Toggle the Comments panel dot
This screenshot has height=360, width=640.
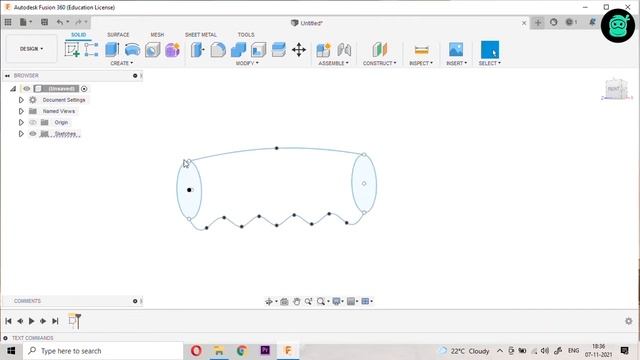135,301
